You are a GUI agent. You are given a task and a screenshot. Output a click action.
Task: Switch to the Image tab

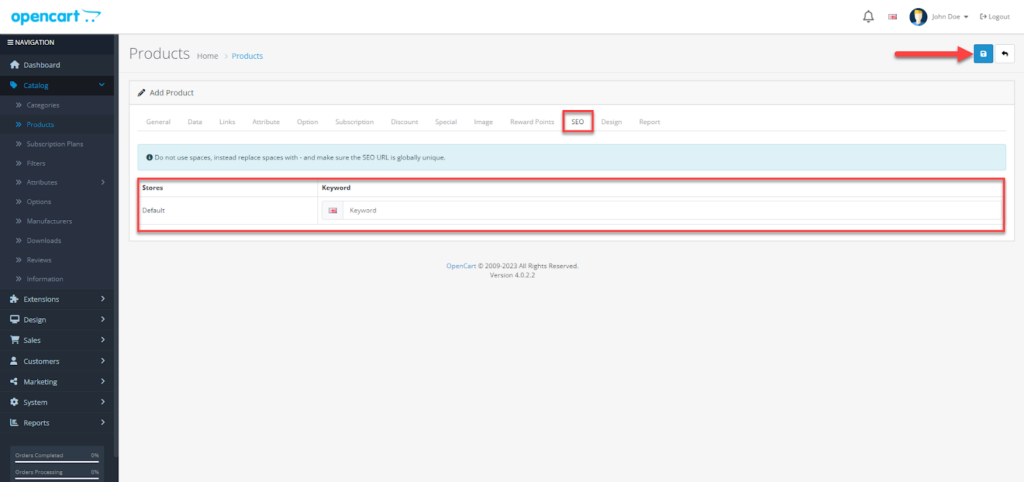pos(483,122)
